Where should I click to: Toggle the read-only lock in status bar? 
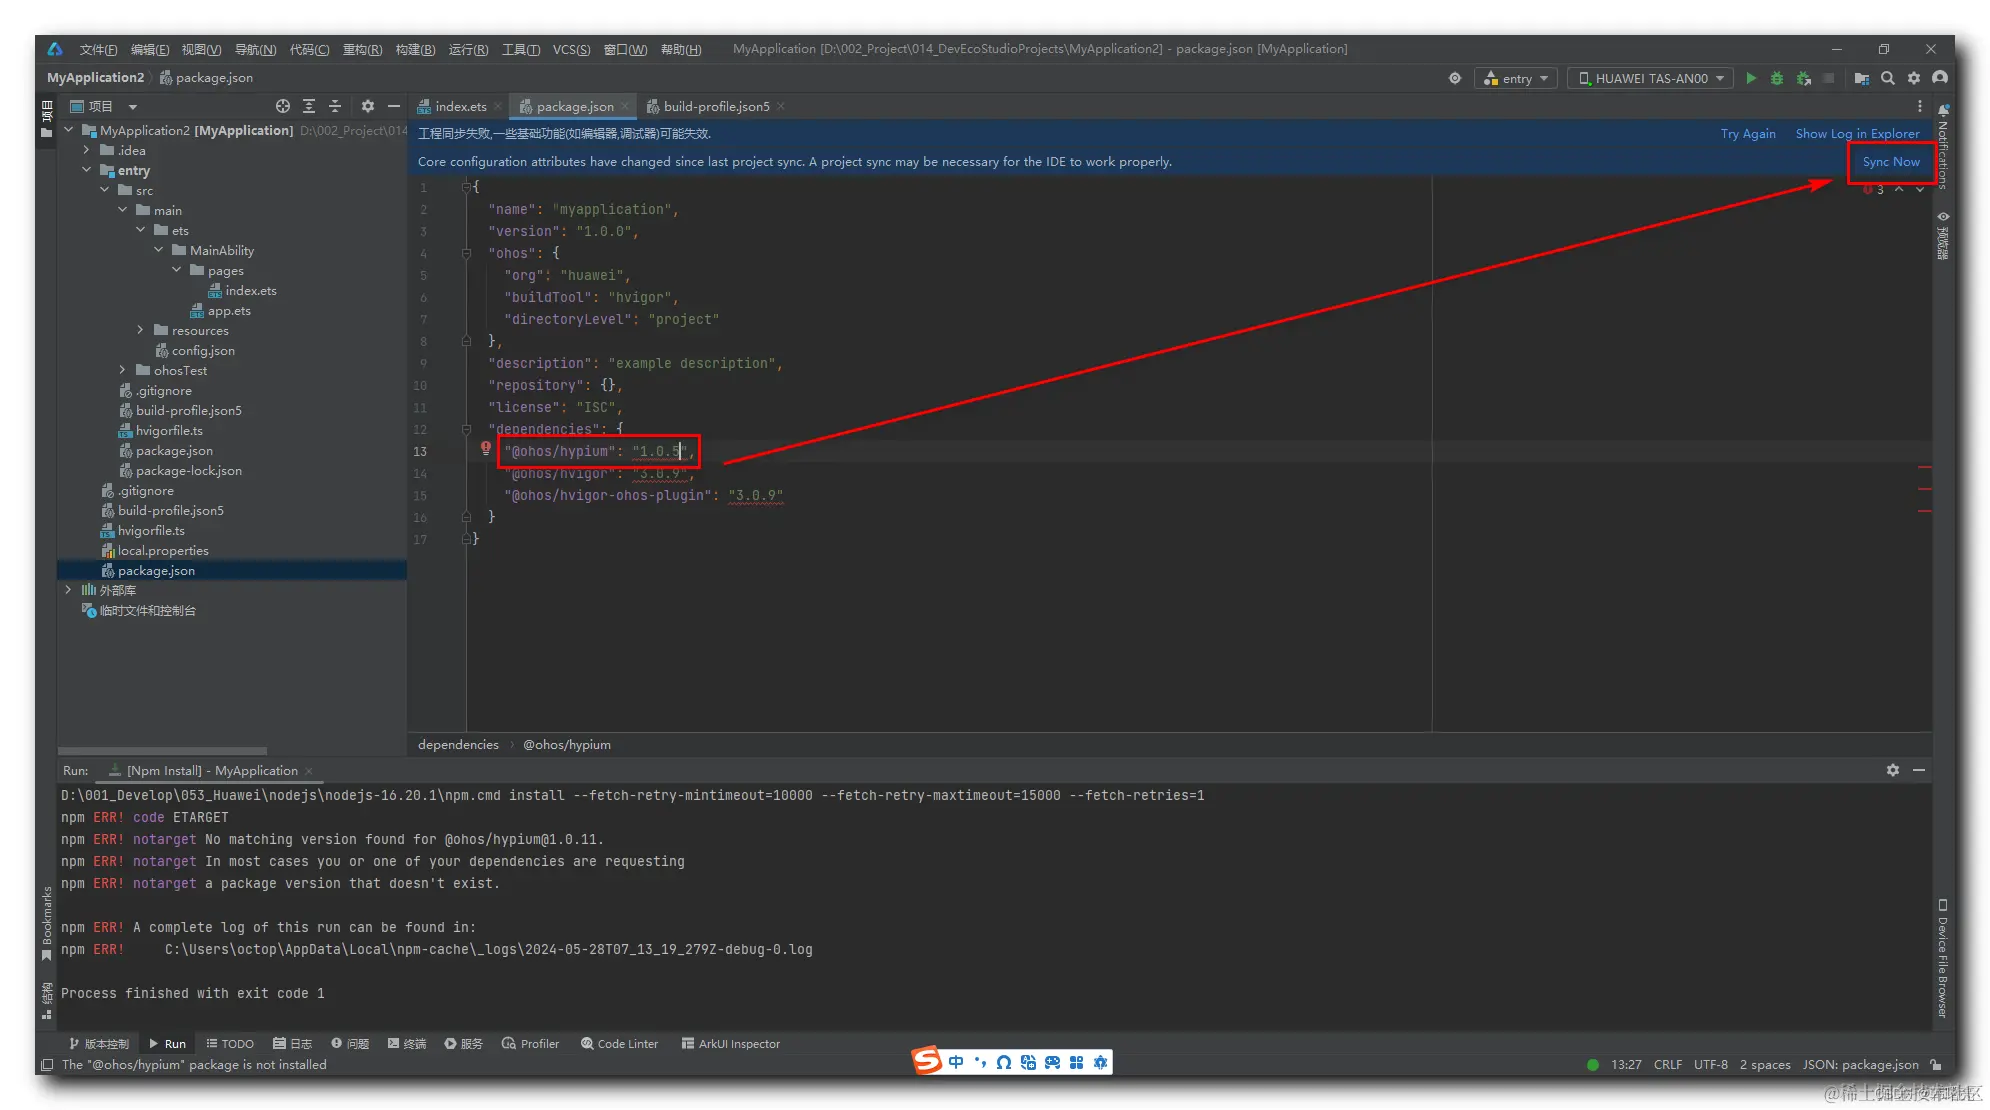[1937, 1065]
